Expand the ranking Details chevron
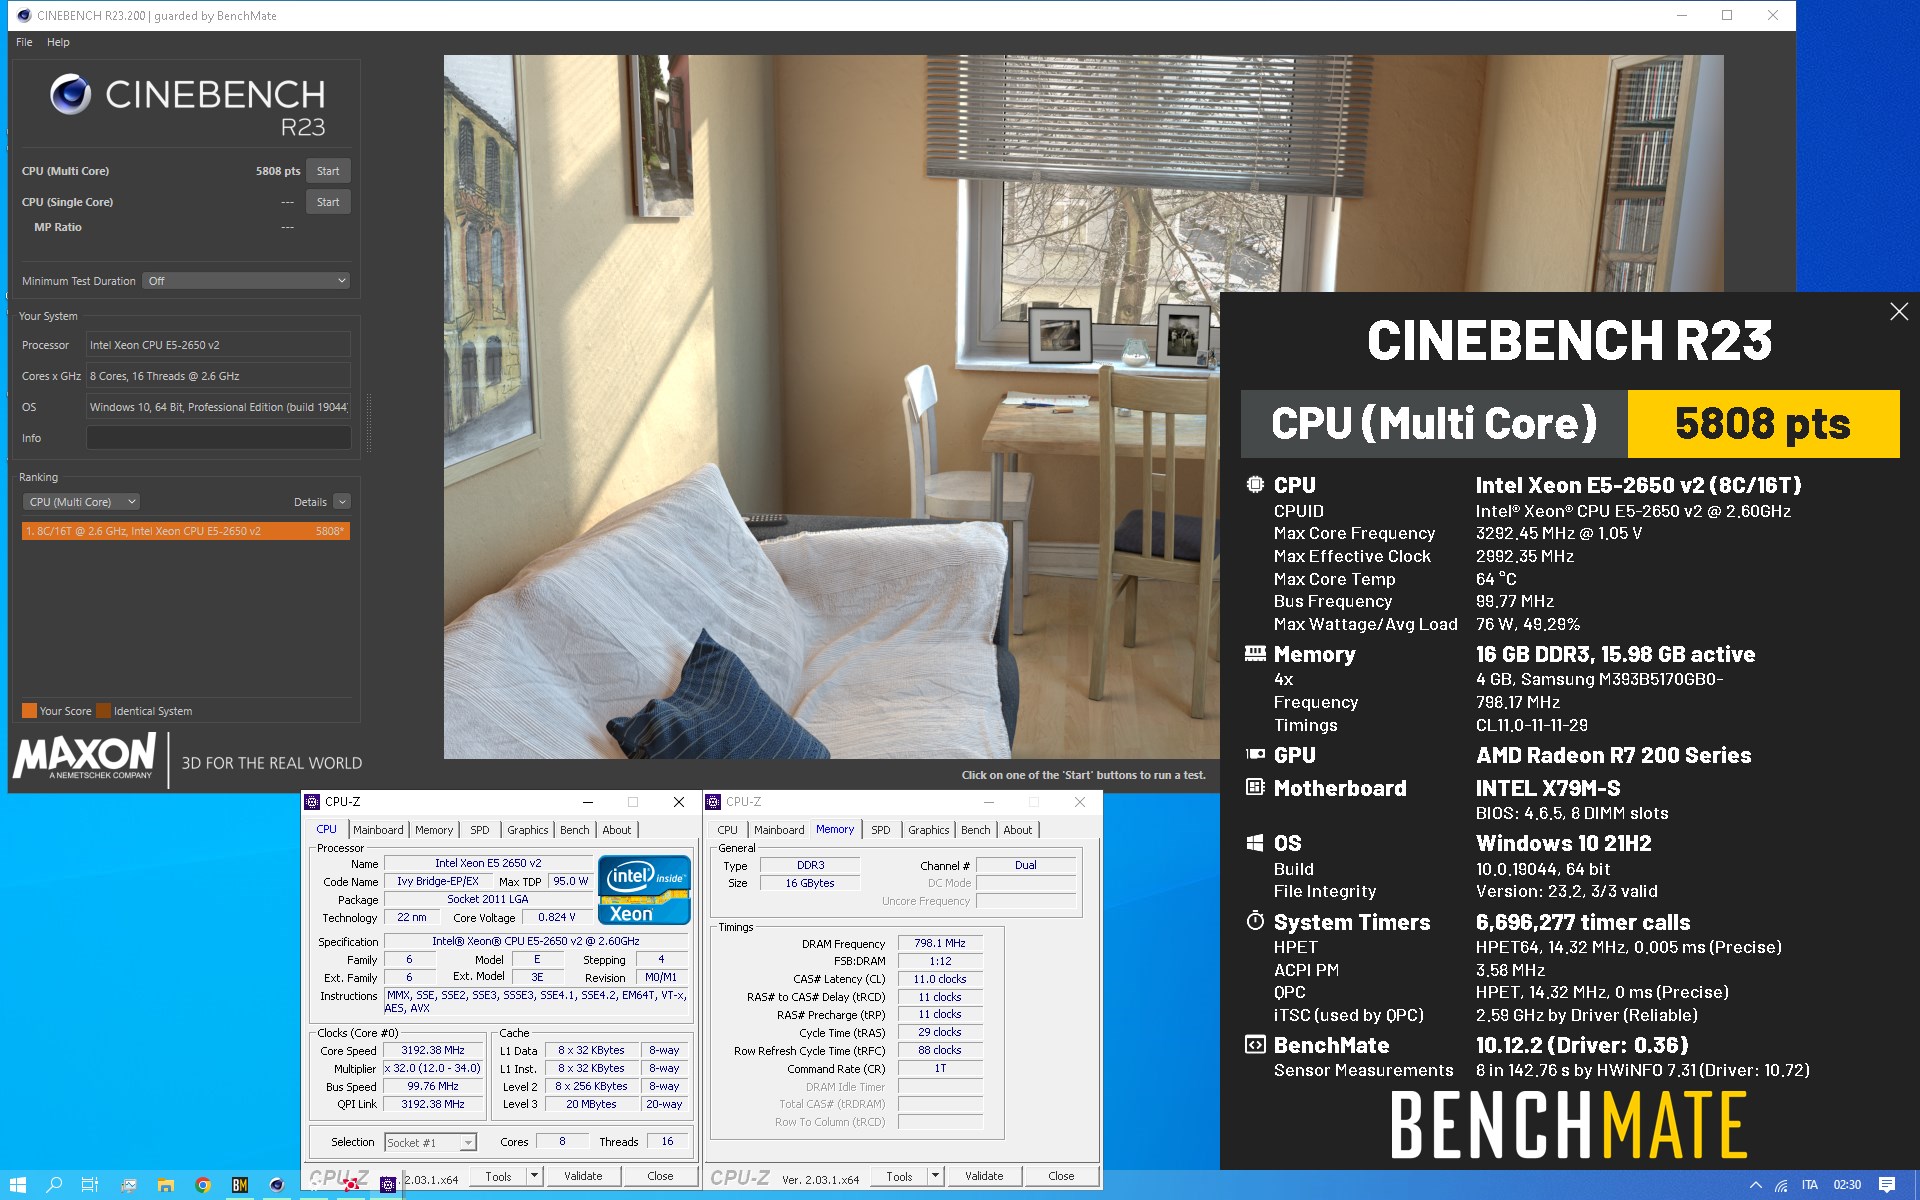 342,502
